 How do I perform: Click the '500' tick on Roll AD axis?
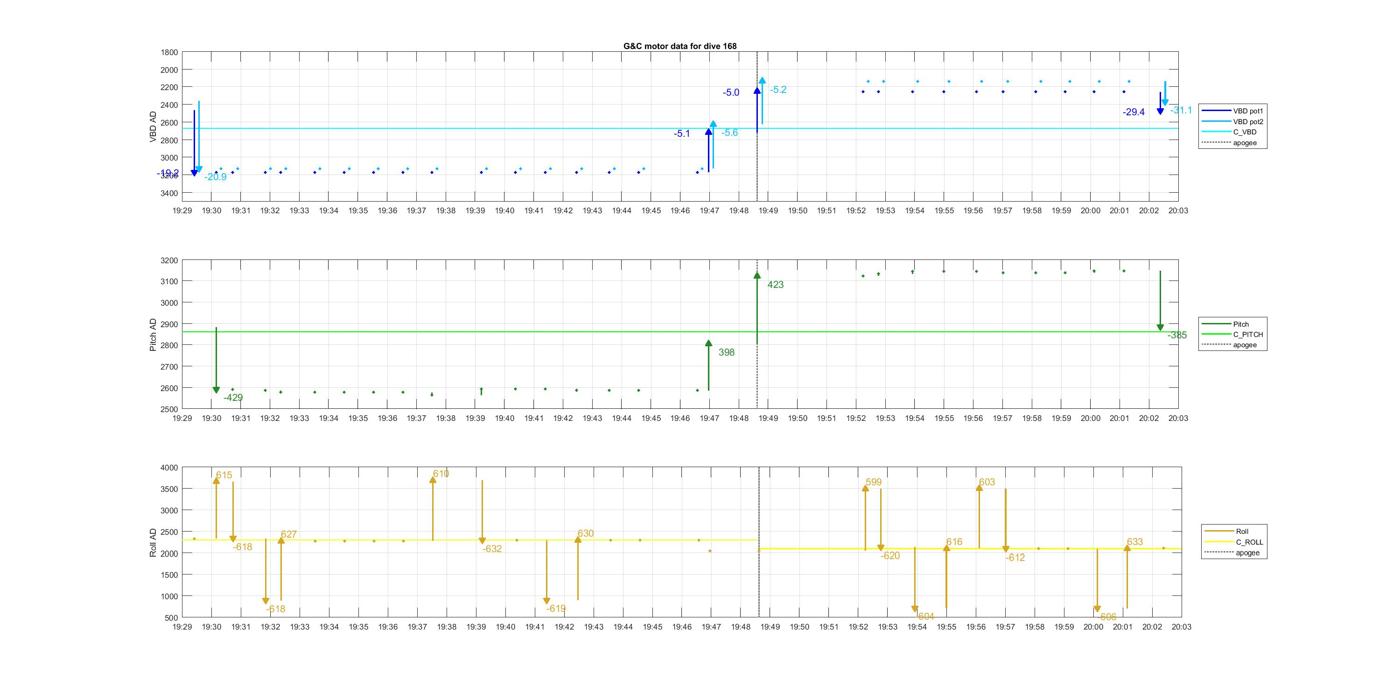pos(173,617)
